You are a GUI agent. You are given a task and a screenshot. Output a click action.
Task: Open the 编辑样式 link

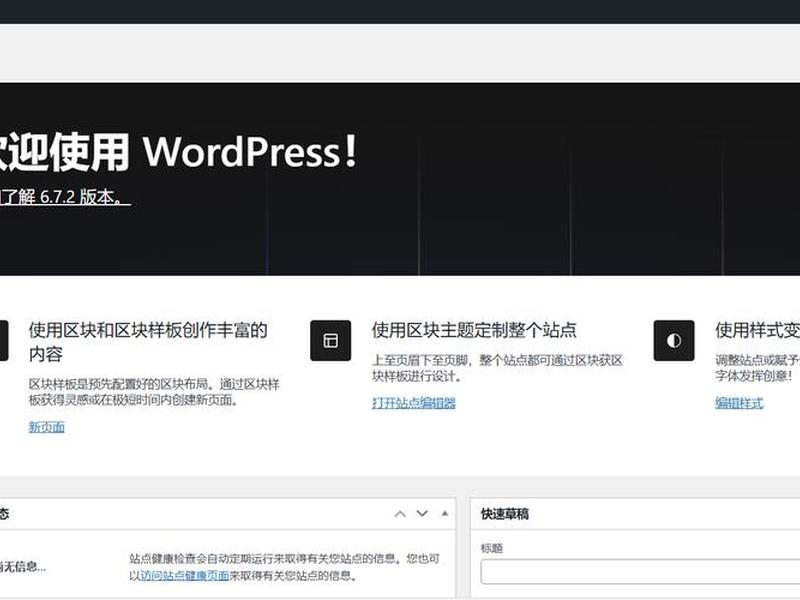(739, 403)
